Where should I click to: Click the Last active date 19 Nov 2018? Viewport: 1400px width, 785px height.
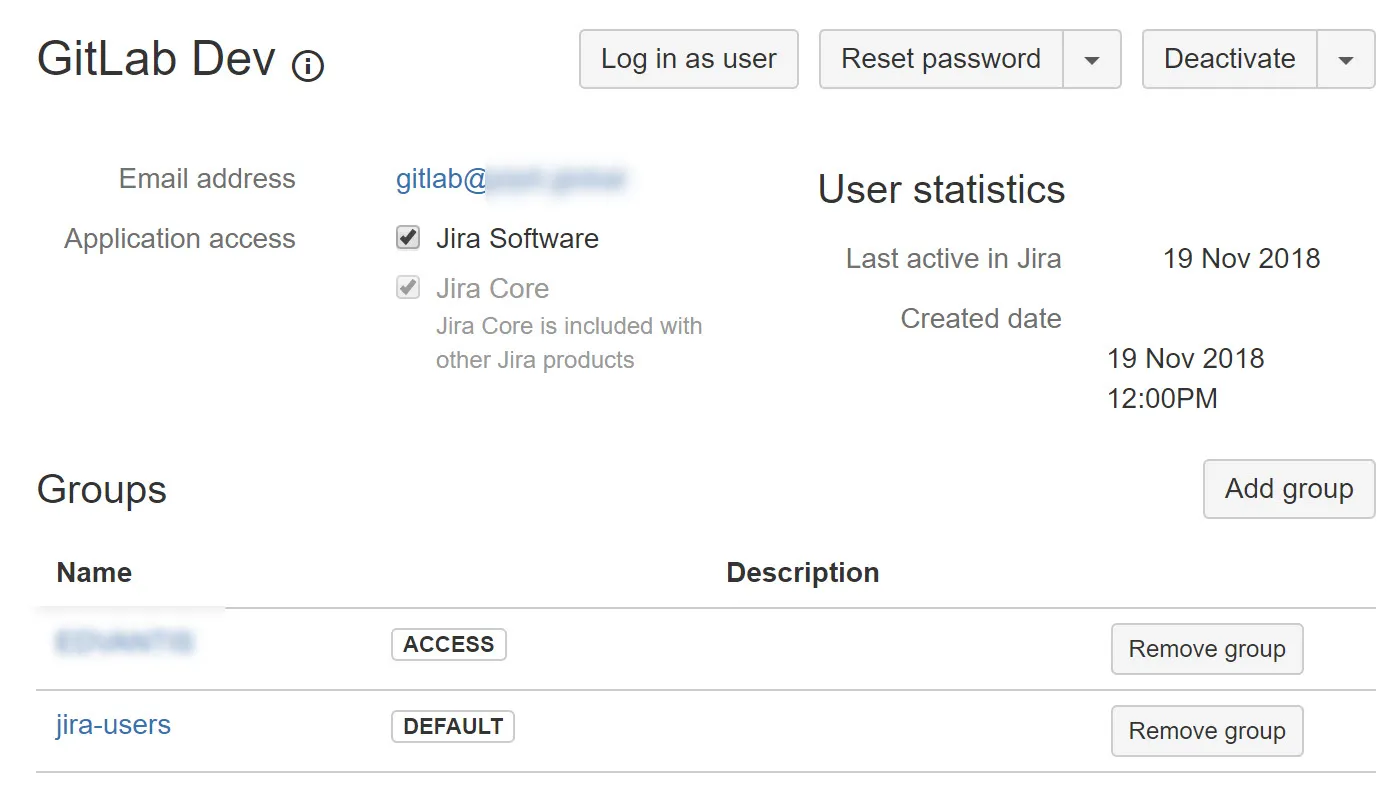point(1241,258)
